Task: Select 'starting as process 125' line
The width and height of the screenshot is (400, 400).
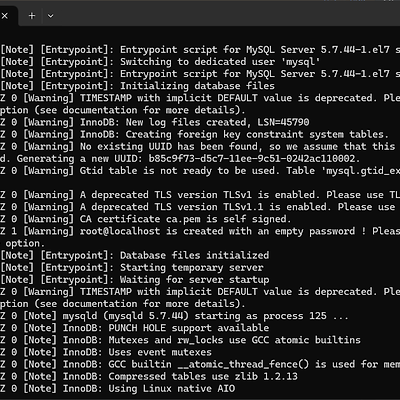Action: (x=174, y=316)
